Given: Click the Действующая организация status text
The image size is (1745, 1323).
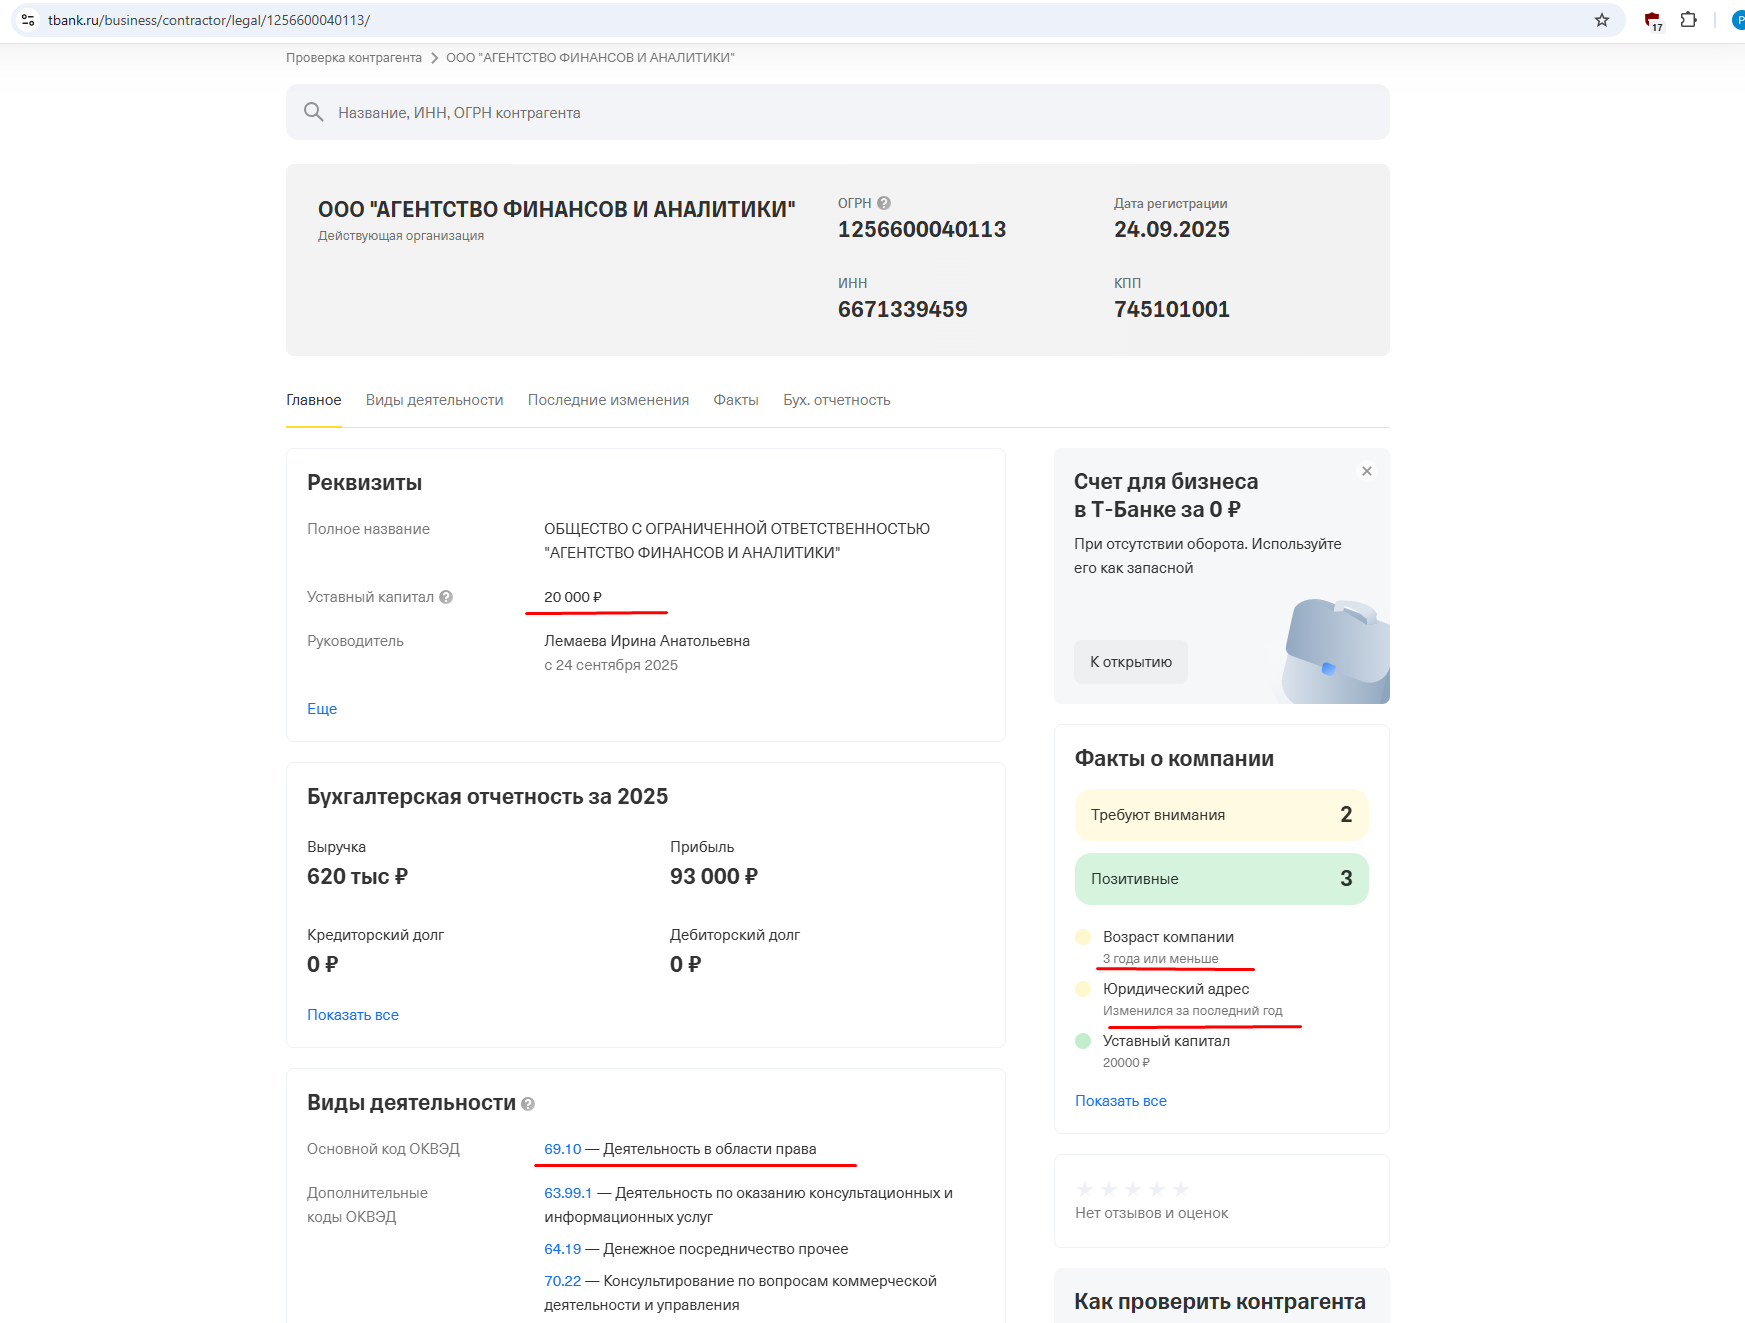Looking at the screenshot, I should tap(401, 236).
